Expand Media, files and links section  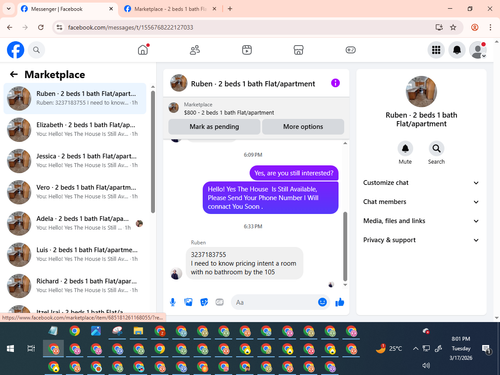[x=421, y=221]
